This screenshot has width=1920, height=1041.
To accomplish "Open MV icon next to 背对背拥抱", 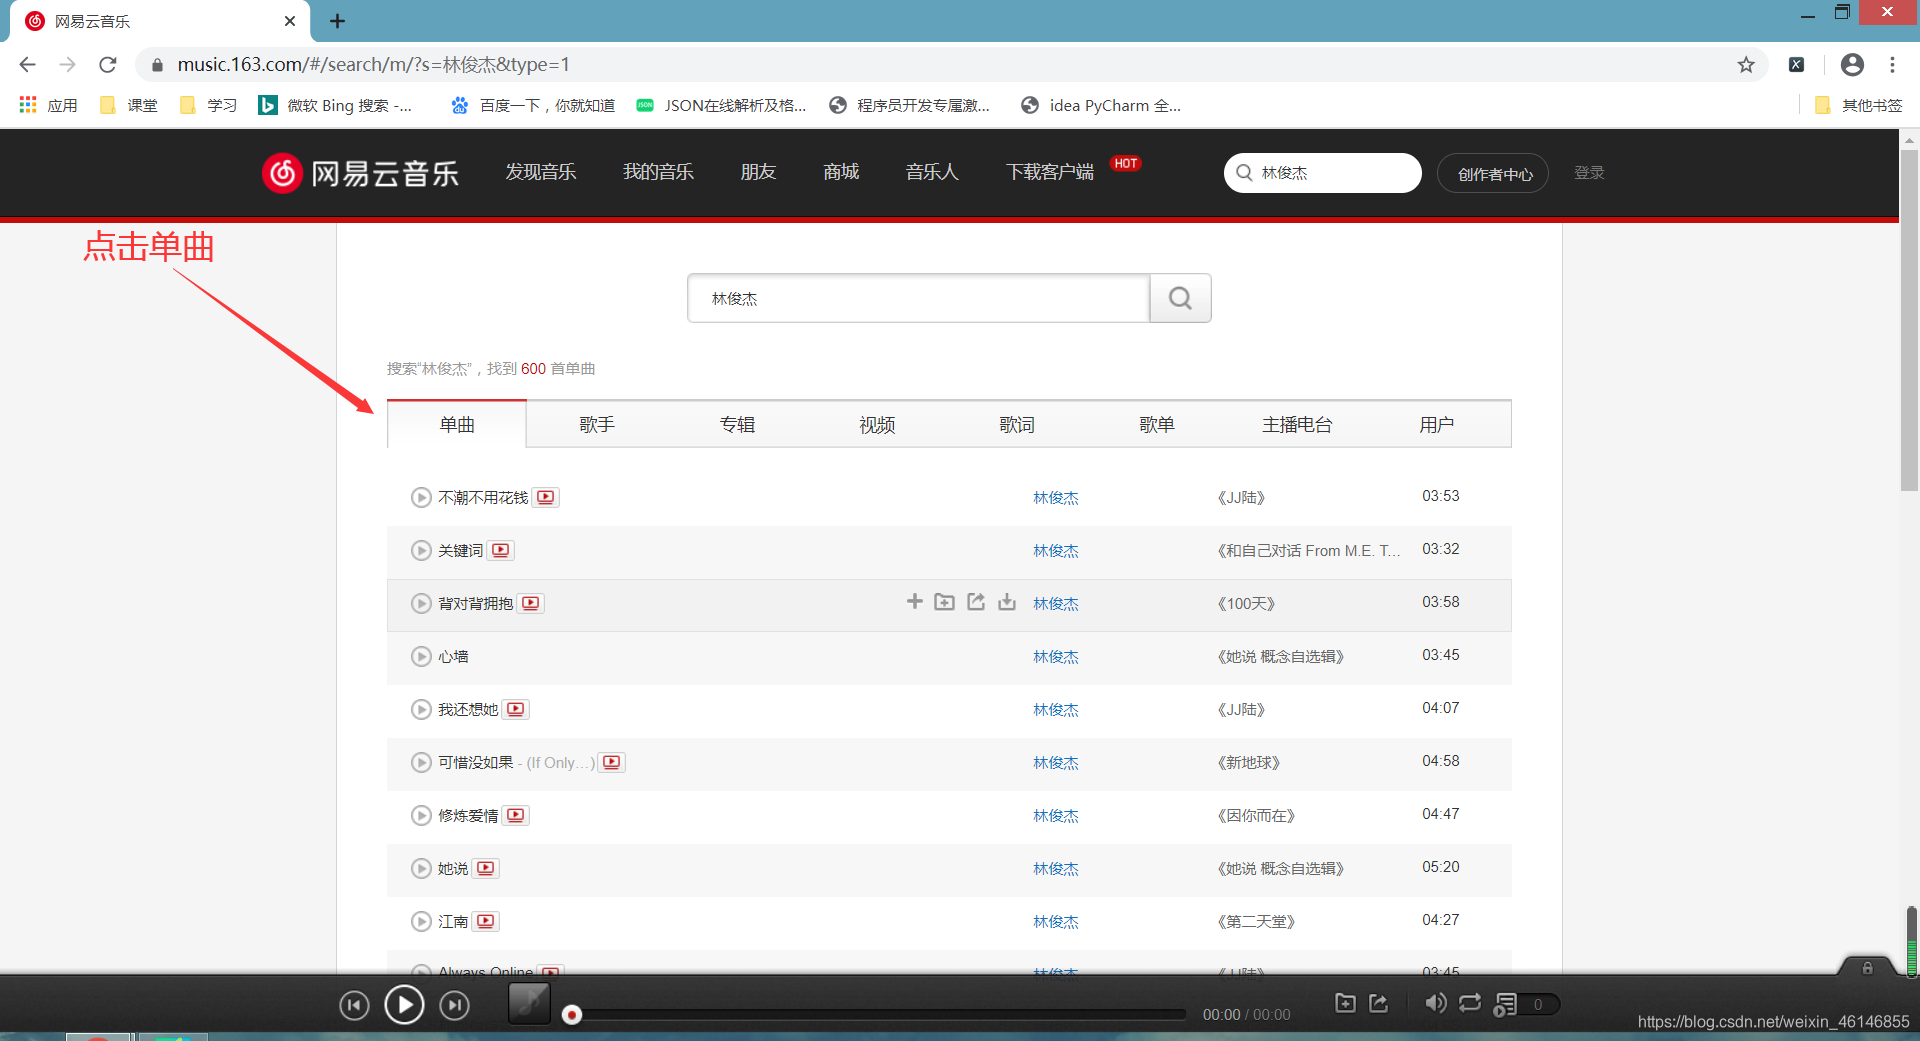I will (x=531, y=603).
